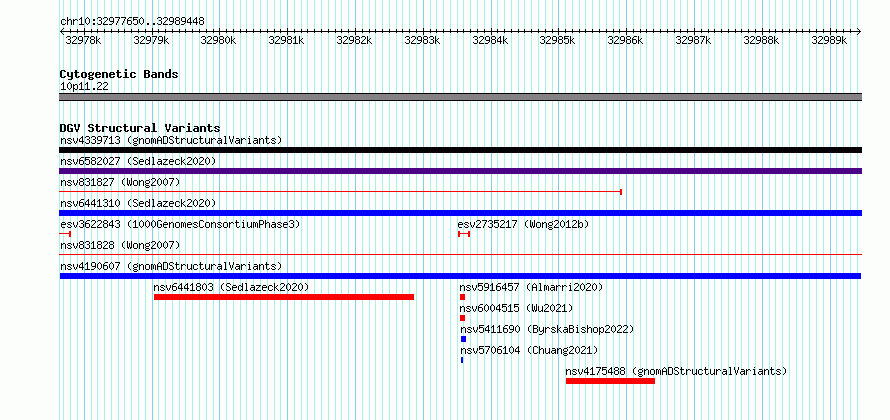890x420 pixels.
Task: Select the purple nsv6582027 variant bar
Action: pos(460,171)
